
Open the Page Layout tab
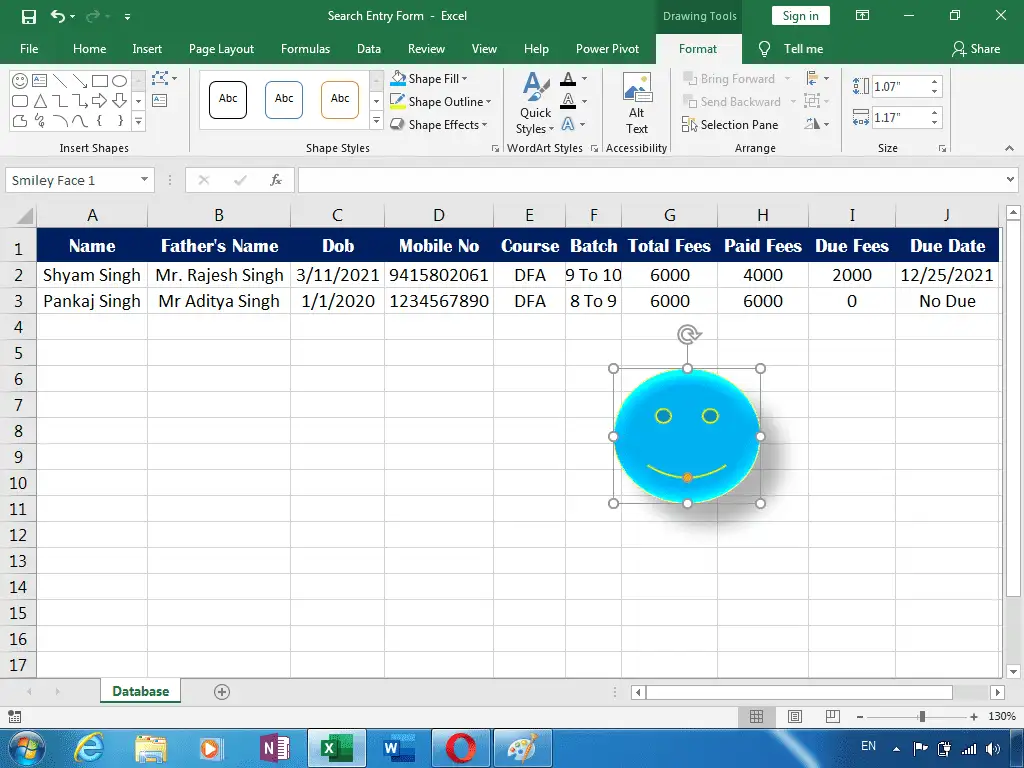221,49
